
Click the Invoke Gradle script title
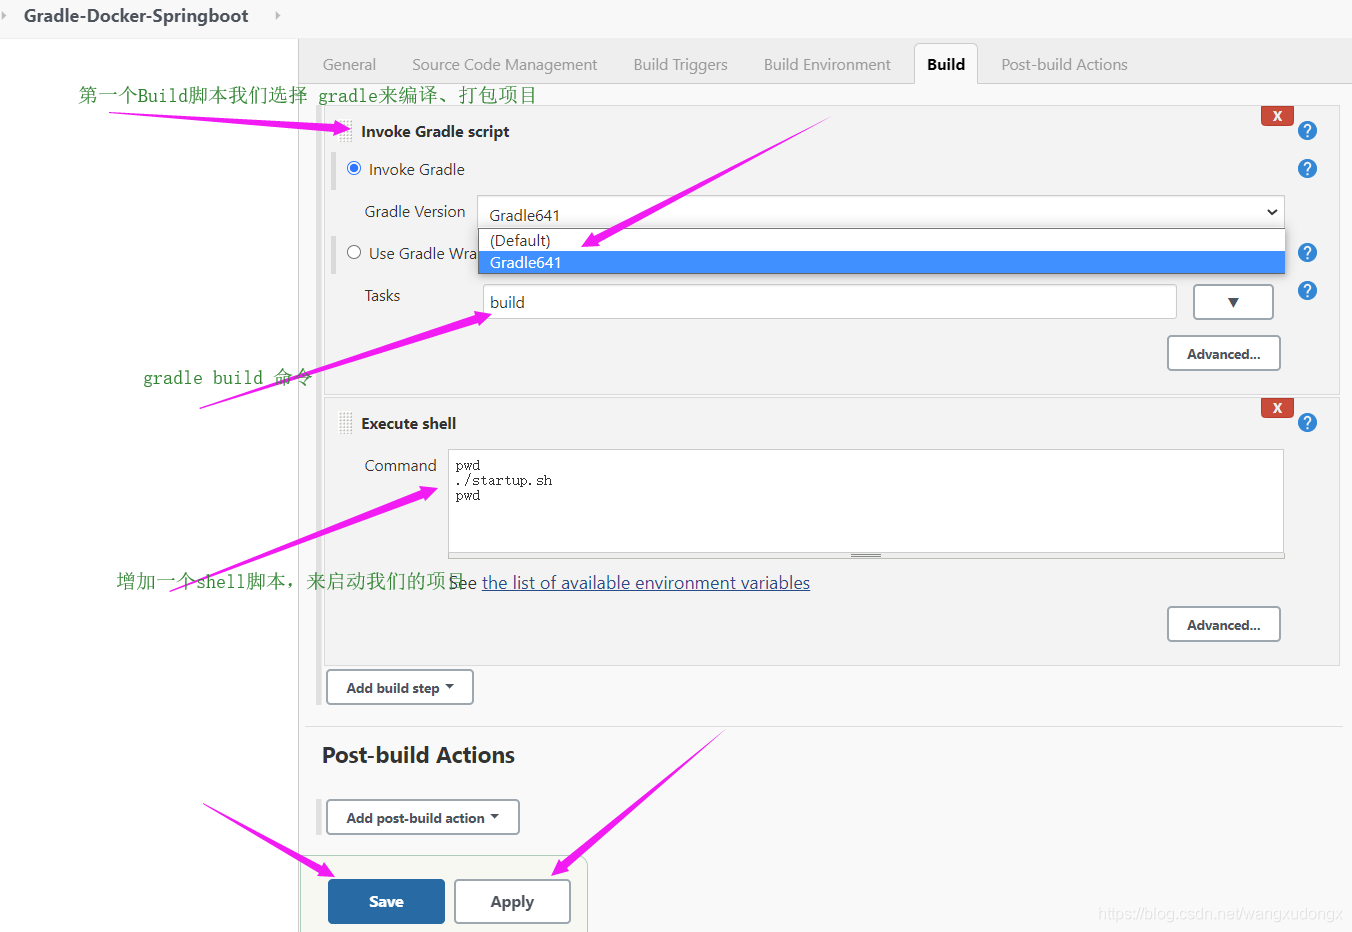point(435,132)
